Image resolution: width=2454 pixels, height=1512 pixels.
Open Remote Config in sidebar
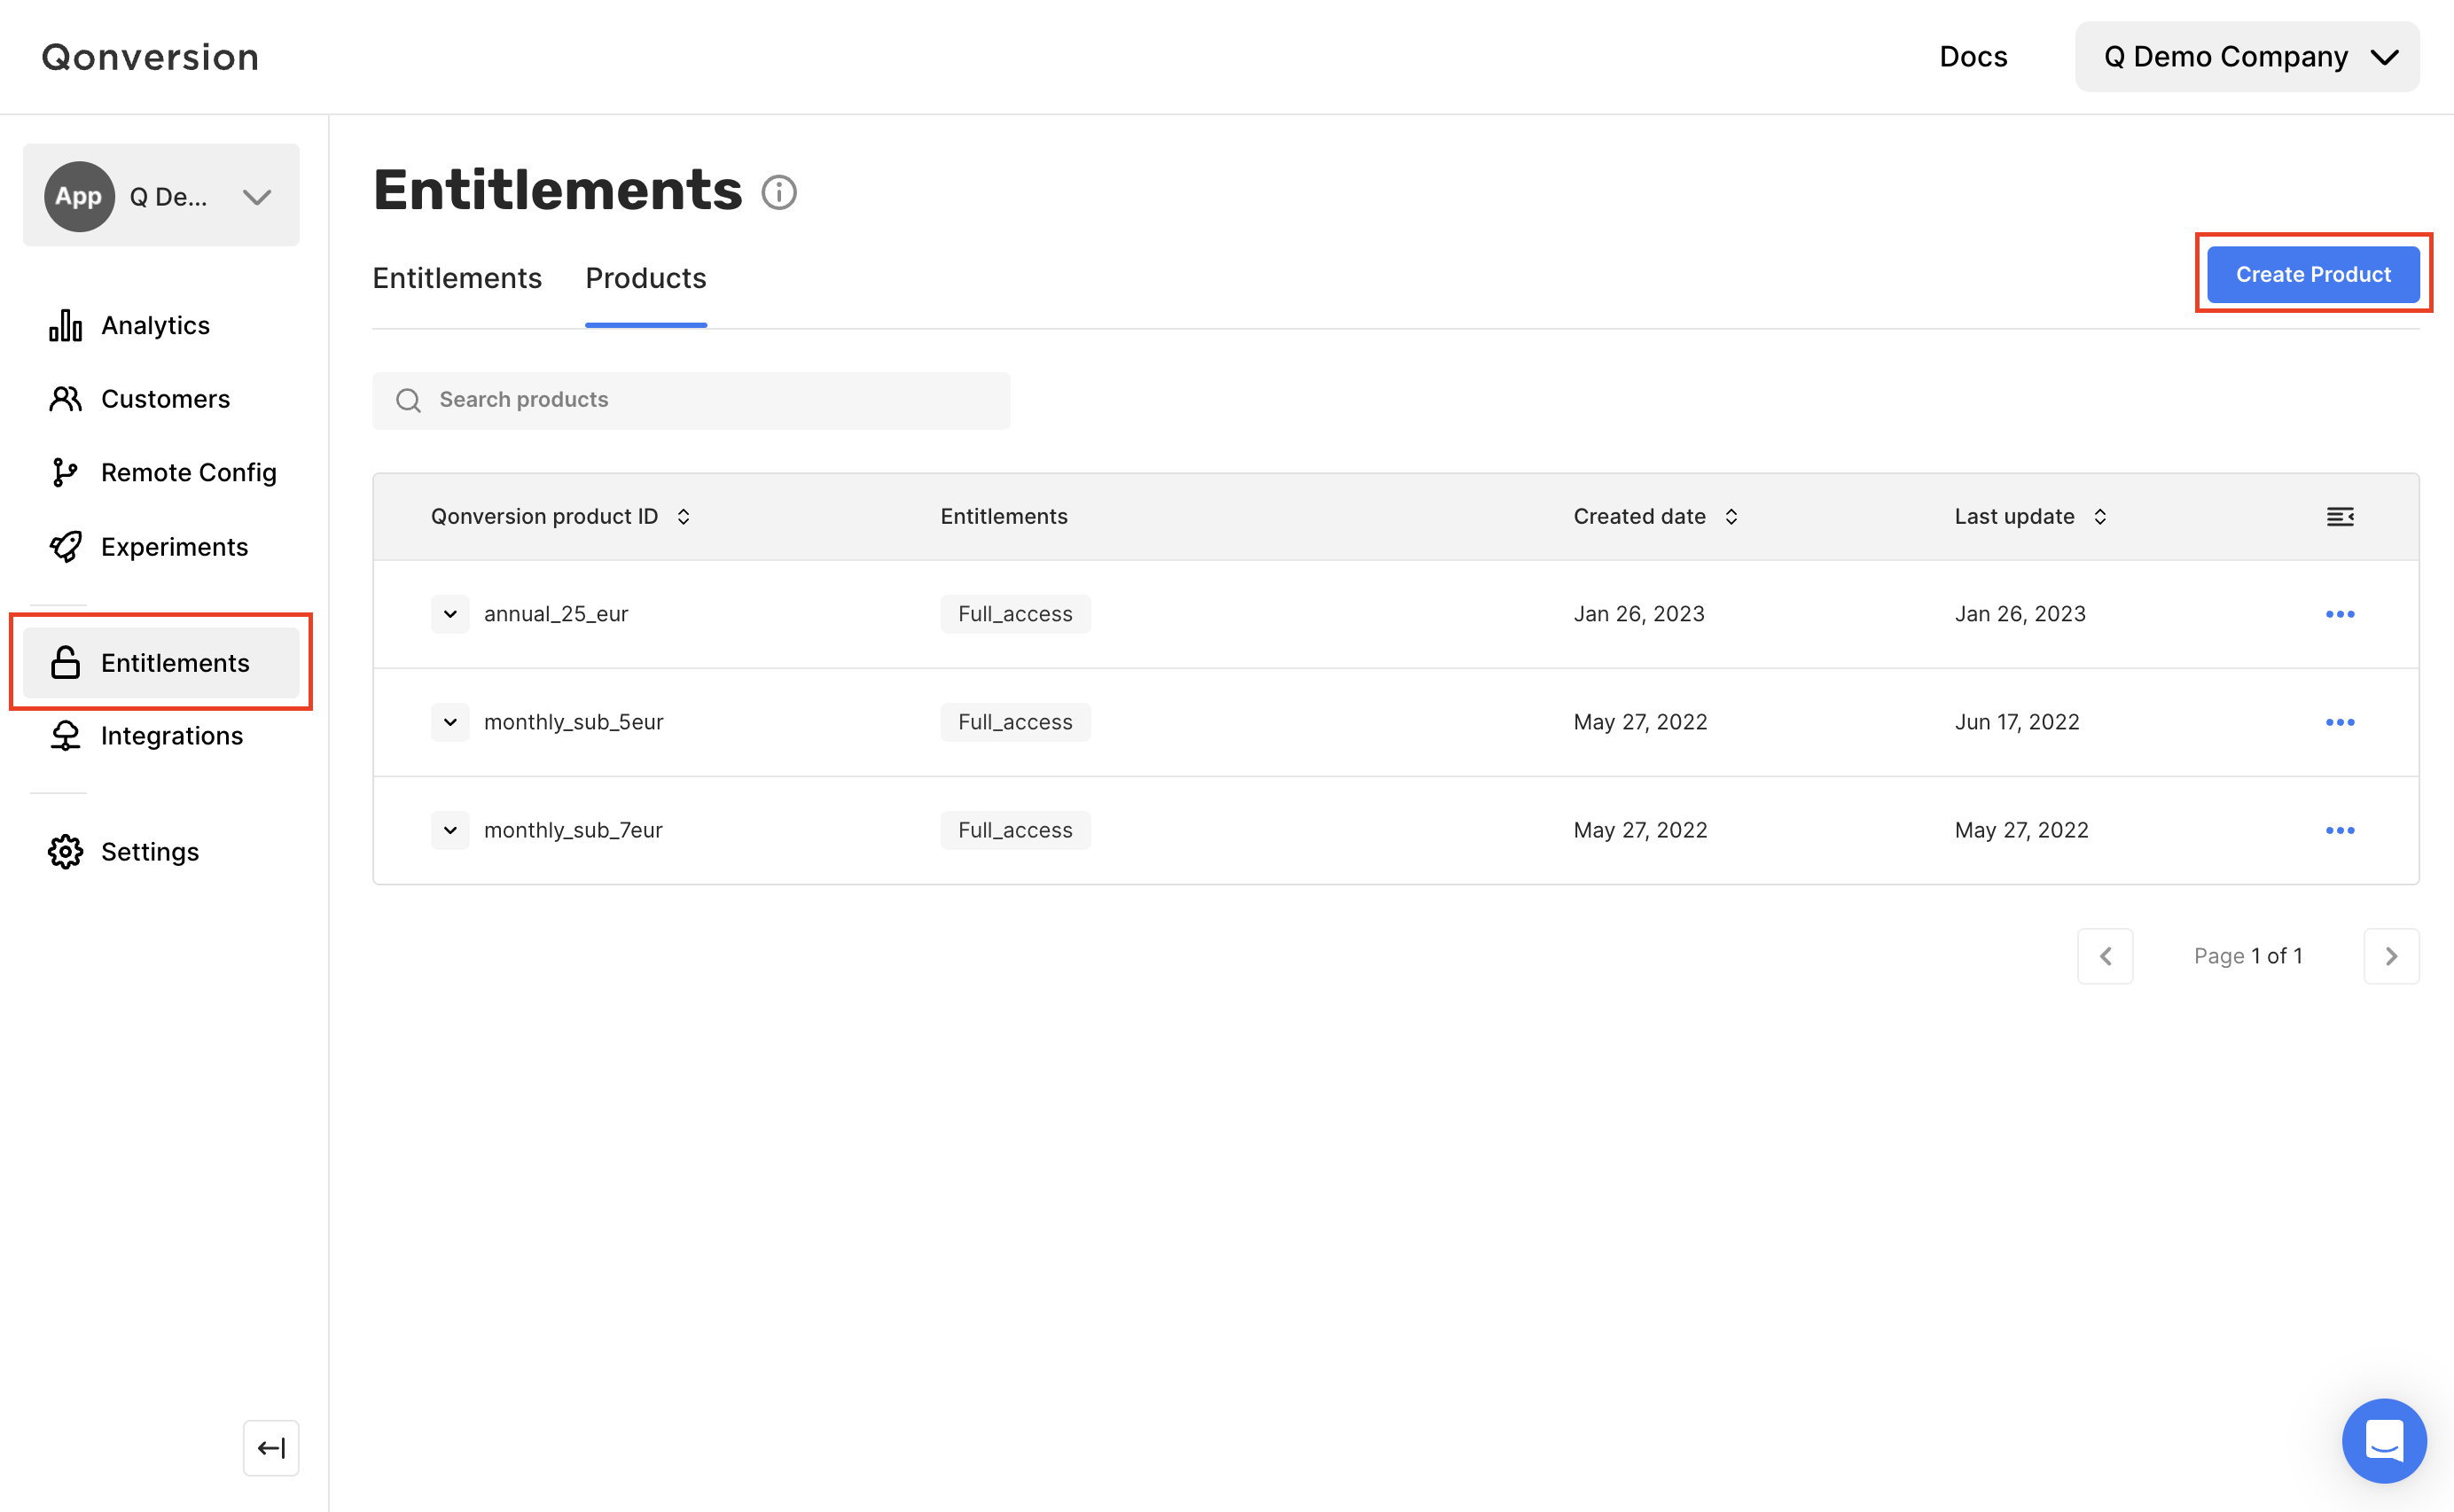[188, 472]
